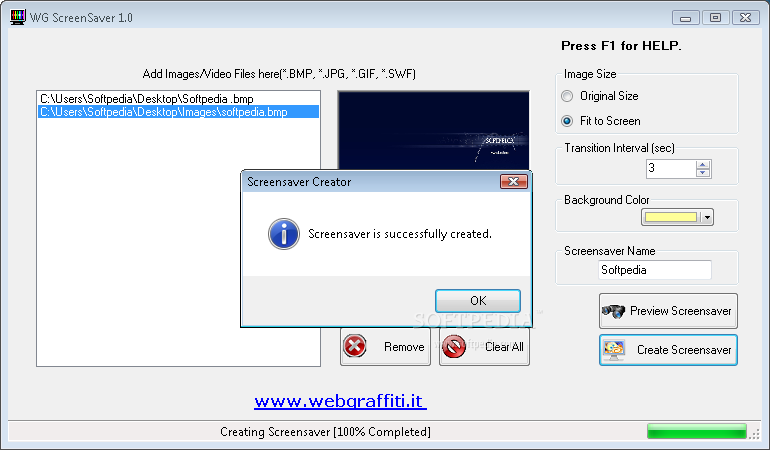Click the red X Remove icon
This screenshot has height=450, width=770.
tap(355, 346)
